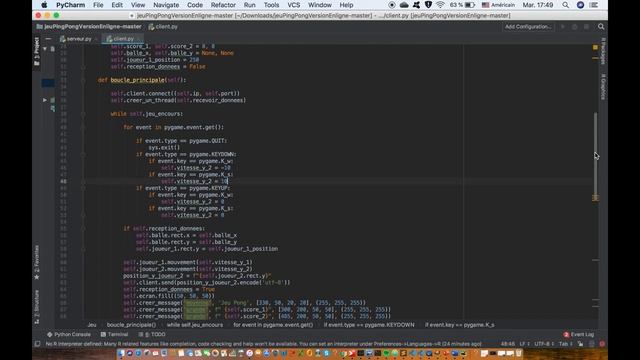This screenshot has height=360, width=640.
Task: Toggle the R Packages tool window stripe
Action: click(603, 51)
